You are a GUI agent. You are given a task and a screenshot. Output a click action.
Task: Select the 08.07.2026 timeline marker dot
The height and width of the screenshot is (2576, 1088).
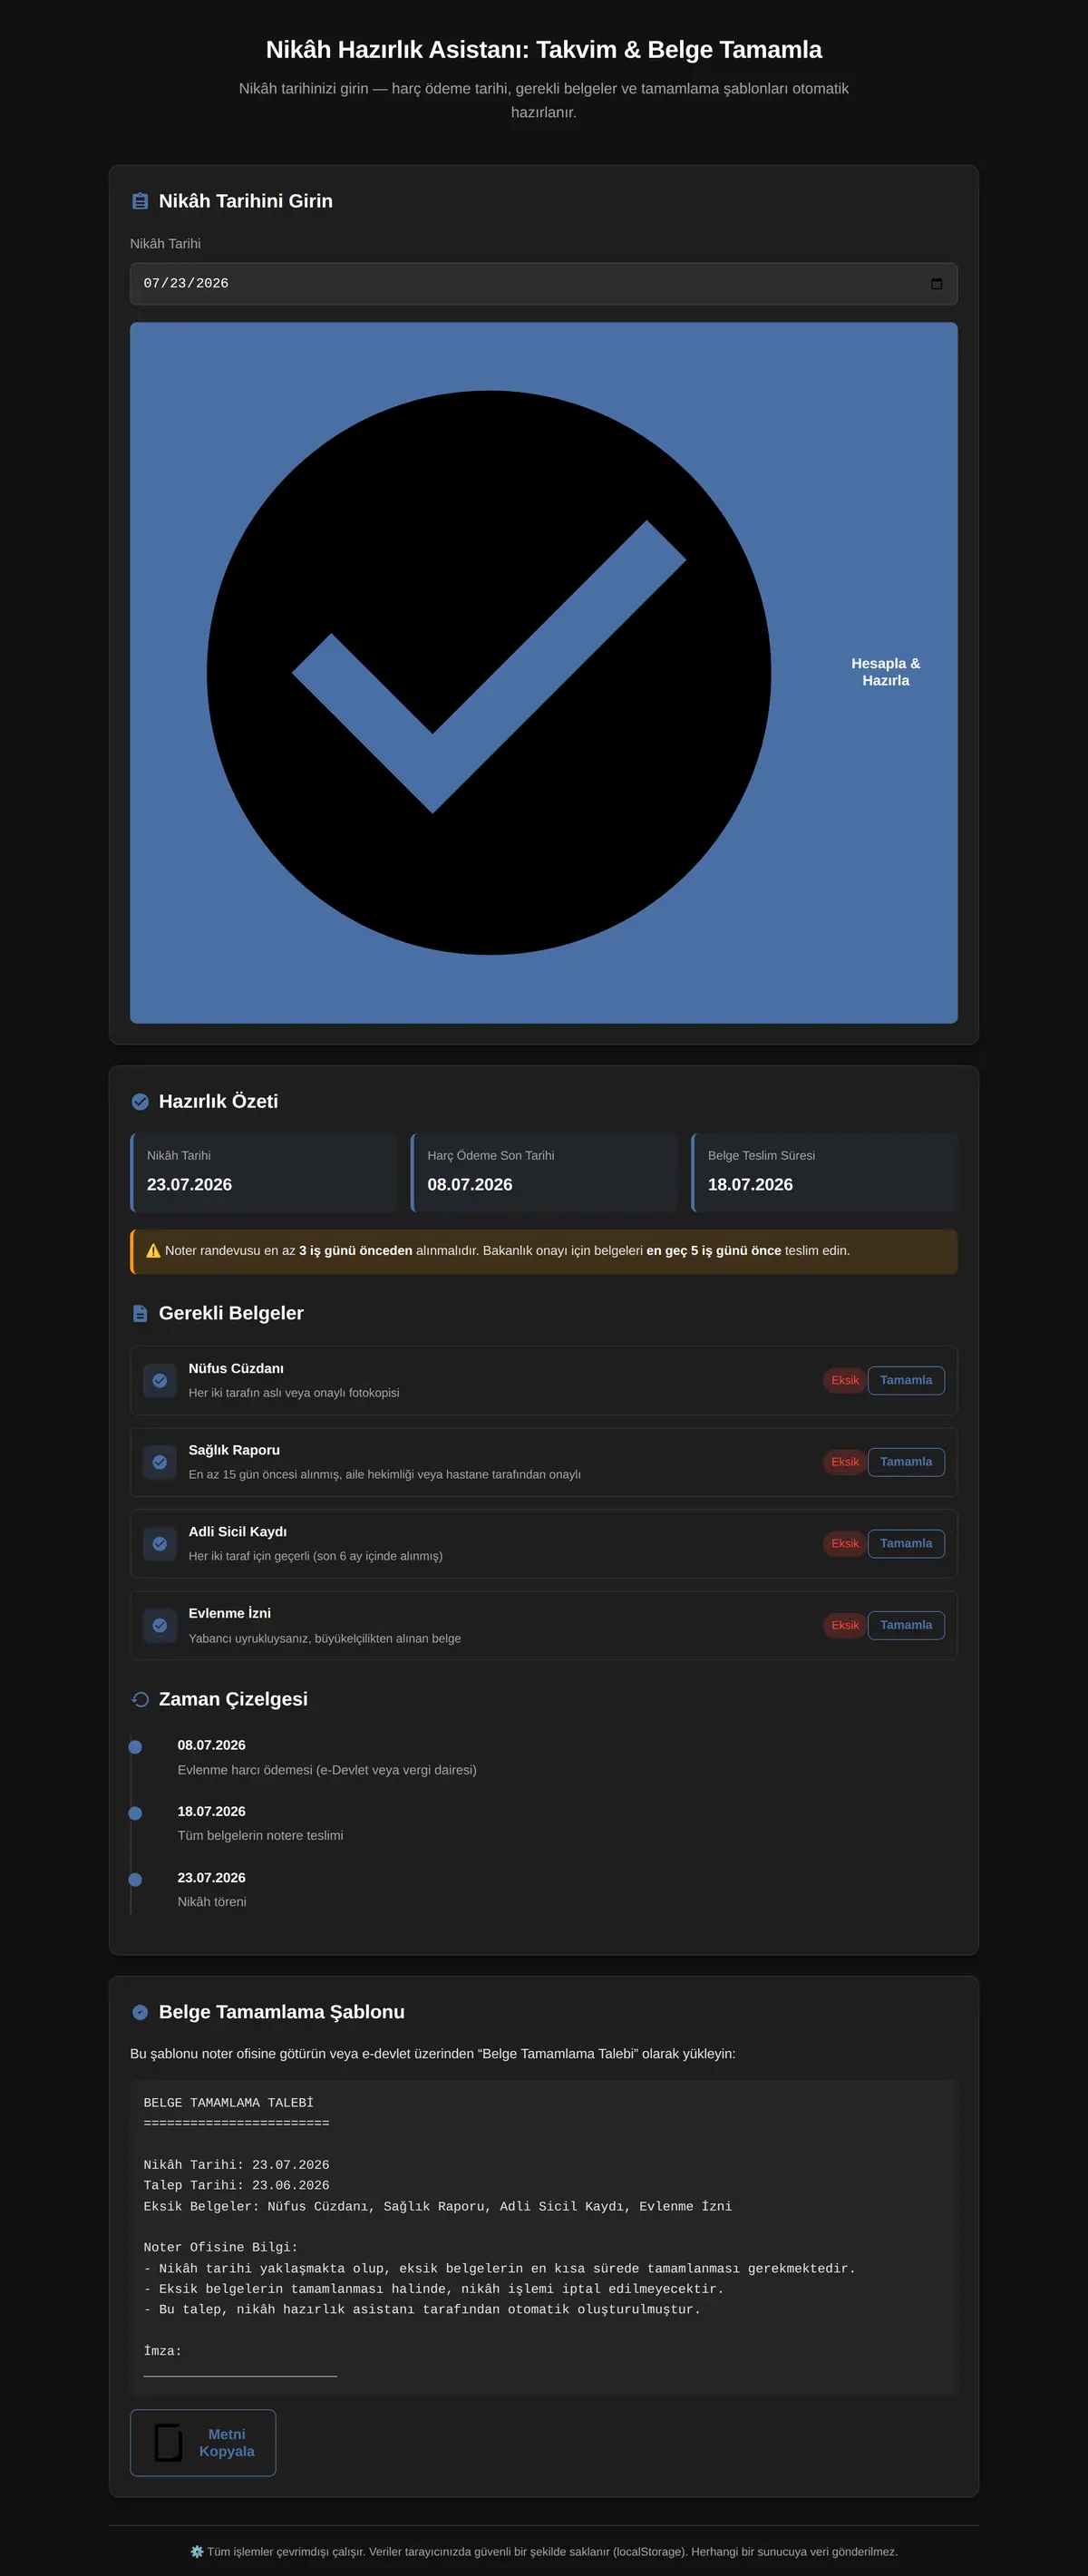coord(135,1747)
